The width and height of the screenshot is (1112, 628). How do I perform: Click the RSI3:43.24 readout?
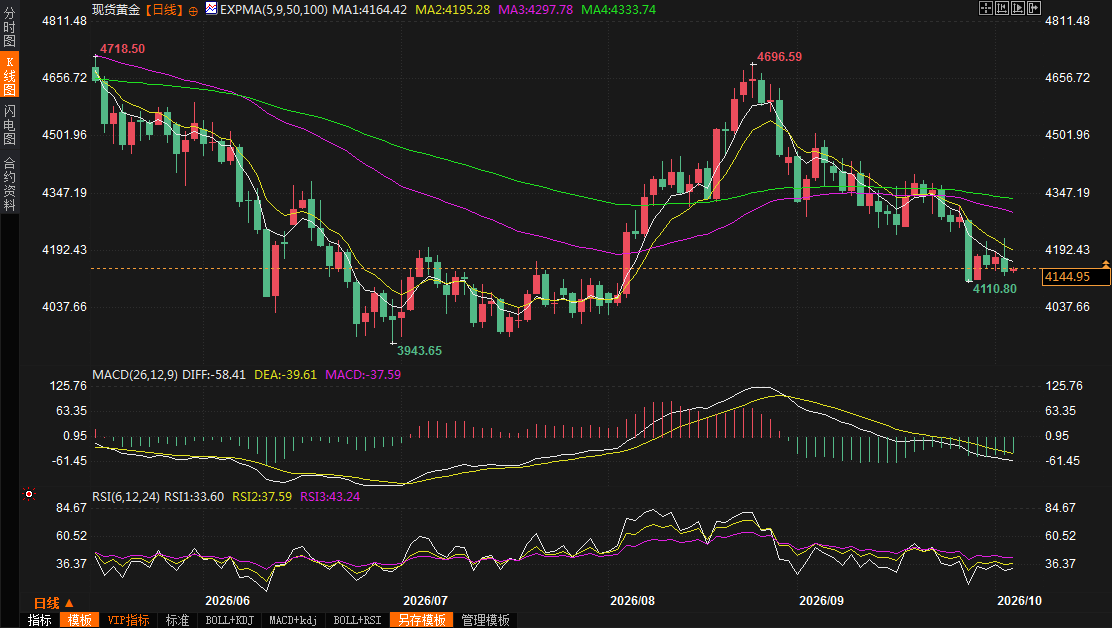[330, 496]
